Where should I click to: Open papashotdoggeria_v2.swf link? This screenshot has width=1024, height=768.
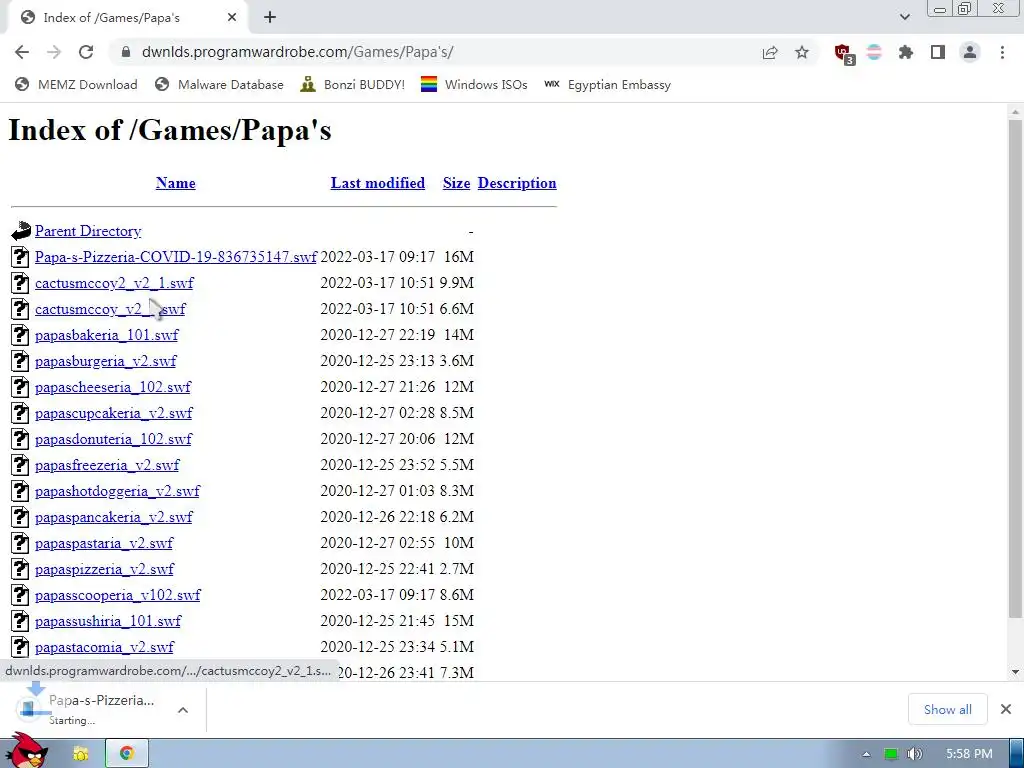pos(118,491)
